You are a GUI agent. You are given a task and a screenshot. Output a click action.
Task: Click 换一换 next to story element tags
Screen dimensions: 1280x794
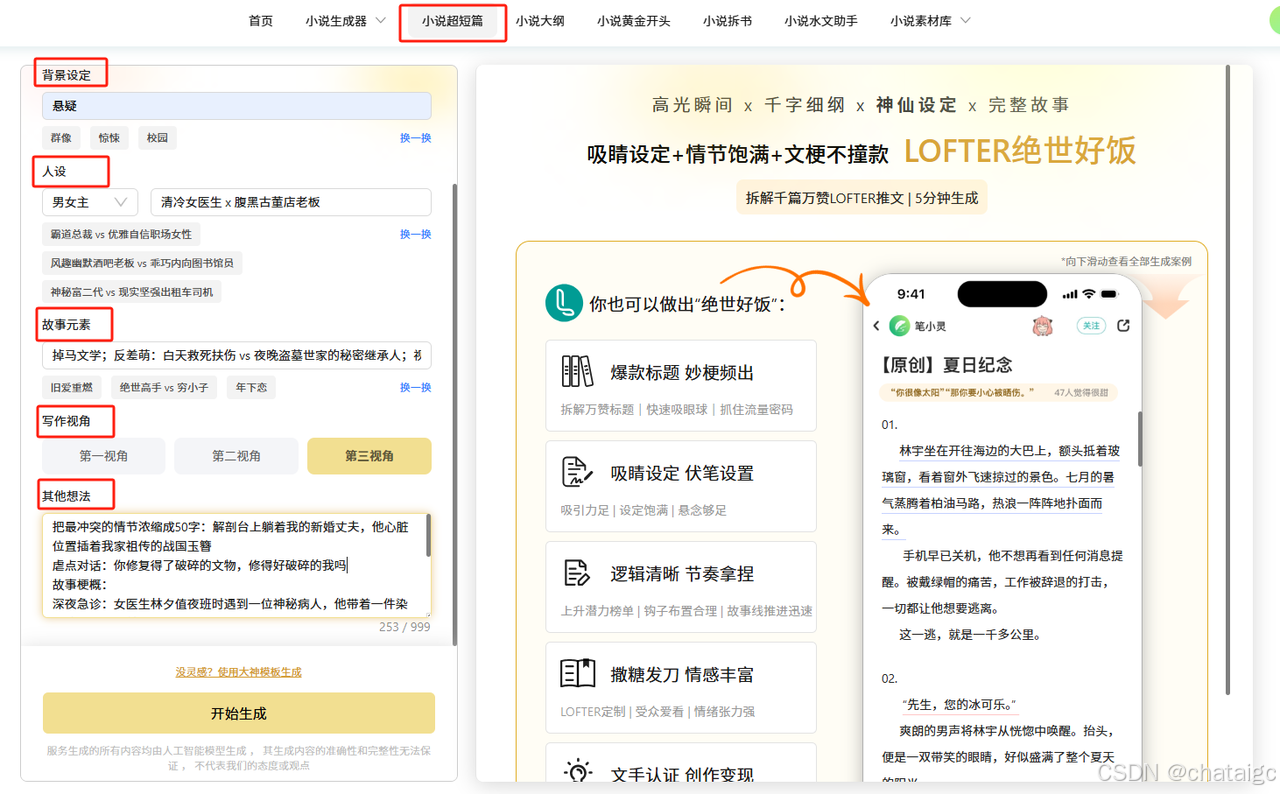pos(415,387)
